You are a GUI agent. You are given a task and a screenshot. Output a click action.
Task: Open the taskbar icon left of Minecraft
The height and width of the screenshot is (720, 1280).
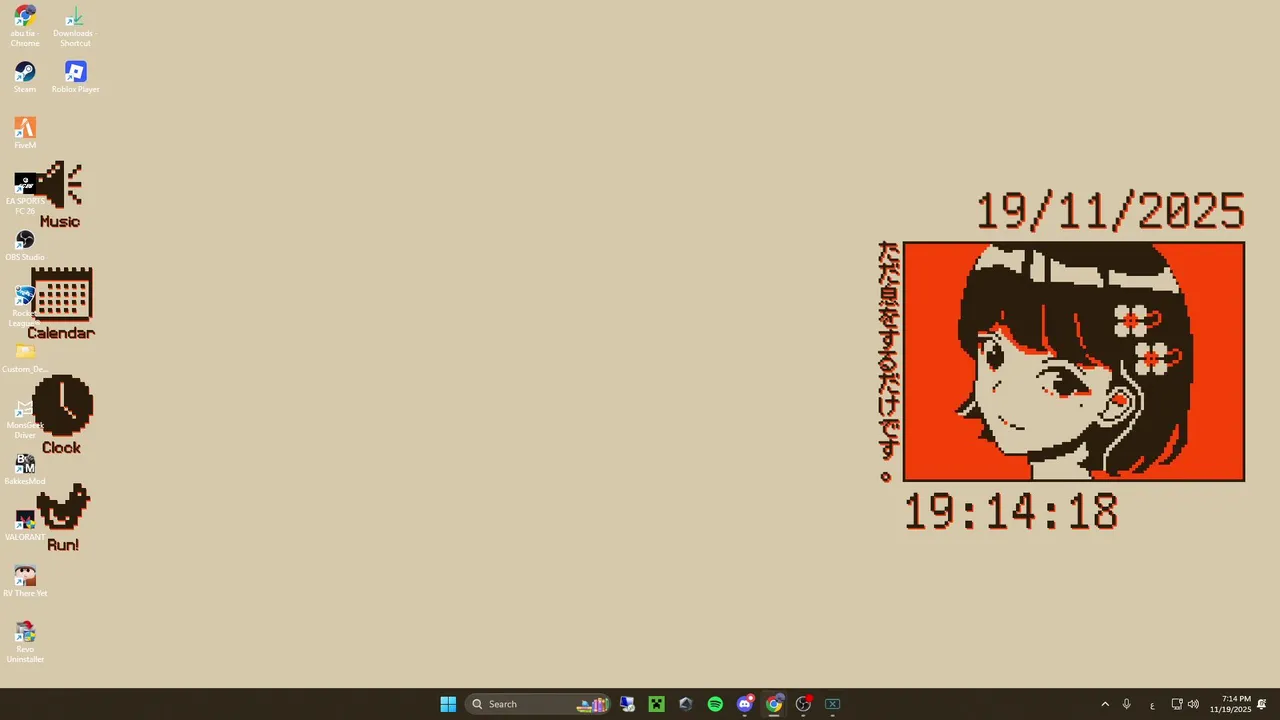[627, 704]
